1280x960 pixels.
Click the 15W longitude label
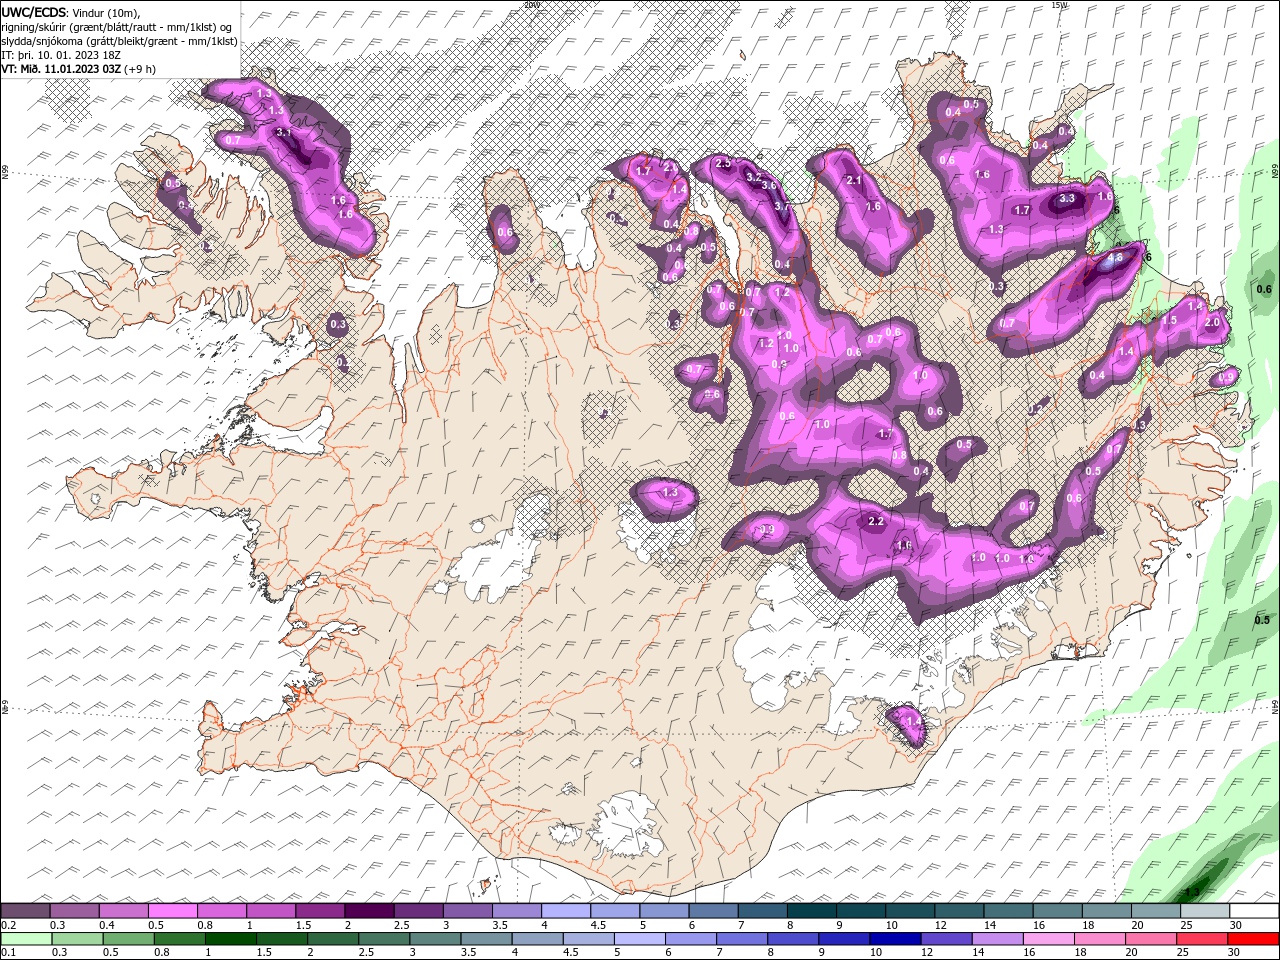(1059, 4)
